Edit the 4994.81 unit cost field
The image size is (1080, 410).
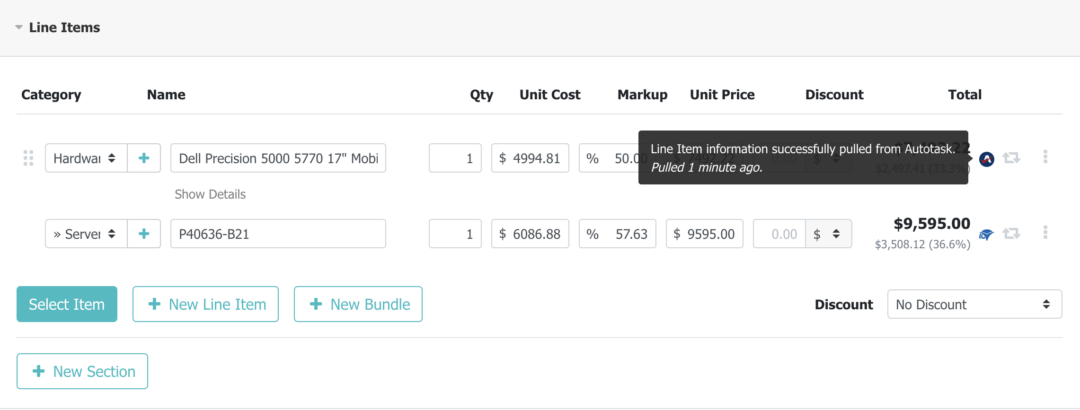[530, 158]
